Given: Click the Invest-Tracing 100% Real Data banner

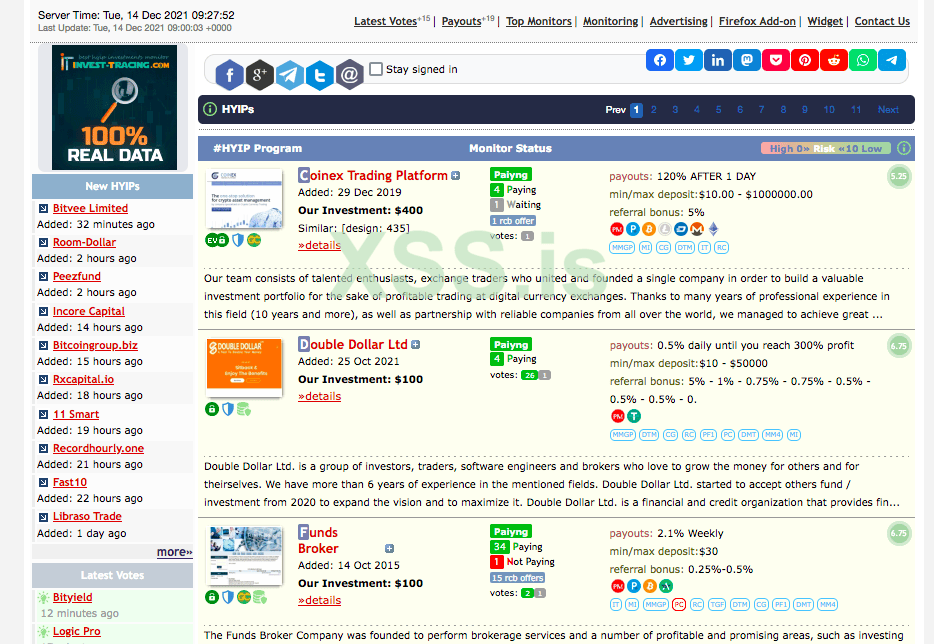Looking at the screenshot, I should pyautogui.click(x=114, y=107).
